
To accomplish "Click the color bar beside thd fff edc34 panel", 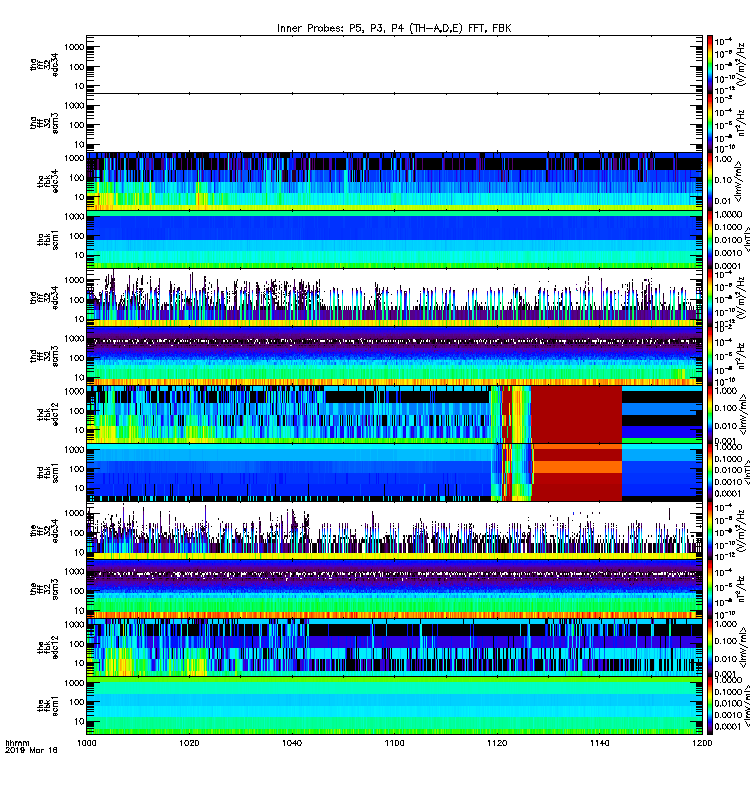I will [710, 297].
